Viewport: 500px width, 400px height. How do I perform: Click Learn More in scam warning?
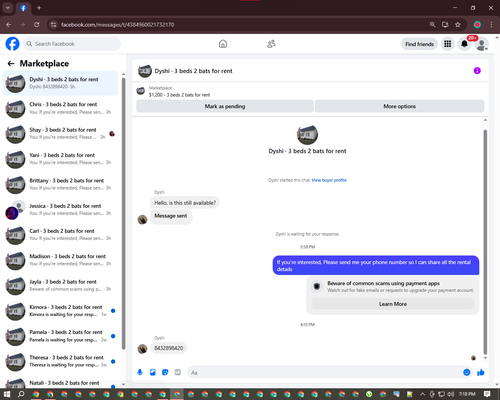coord(393,304)
